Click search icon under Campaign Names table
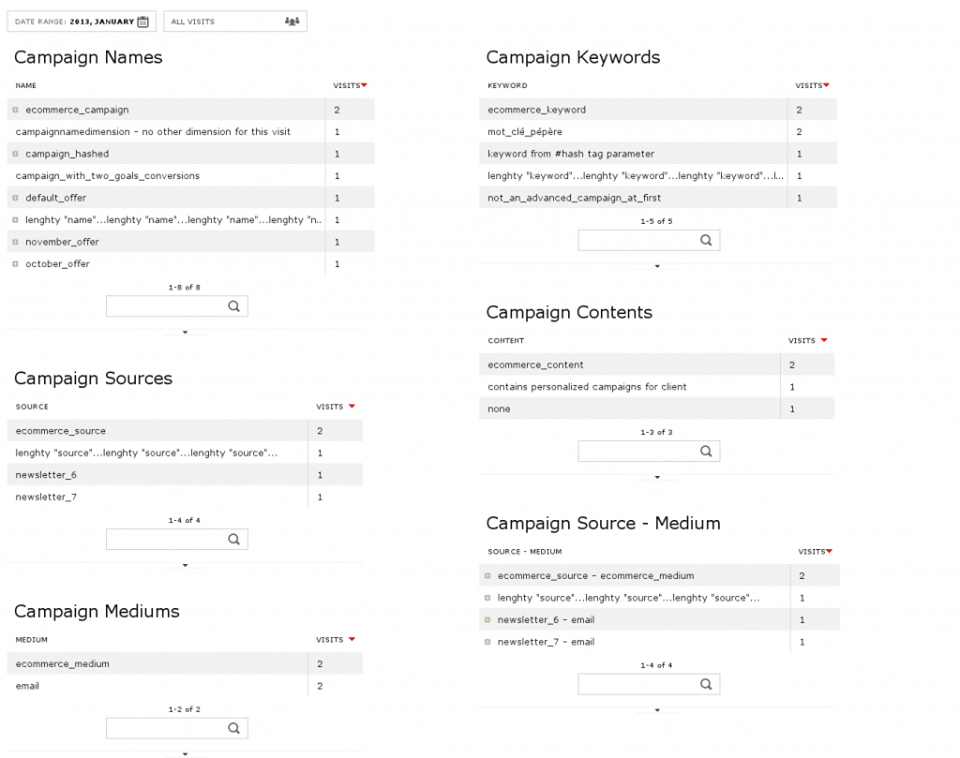This screenshot has width=960, height=758. [234, 307]
